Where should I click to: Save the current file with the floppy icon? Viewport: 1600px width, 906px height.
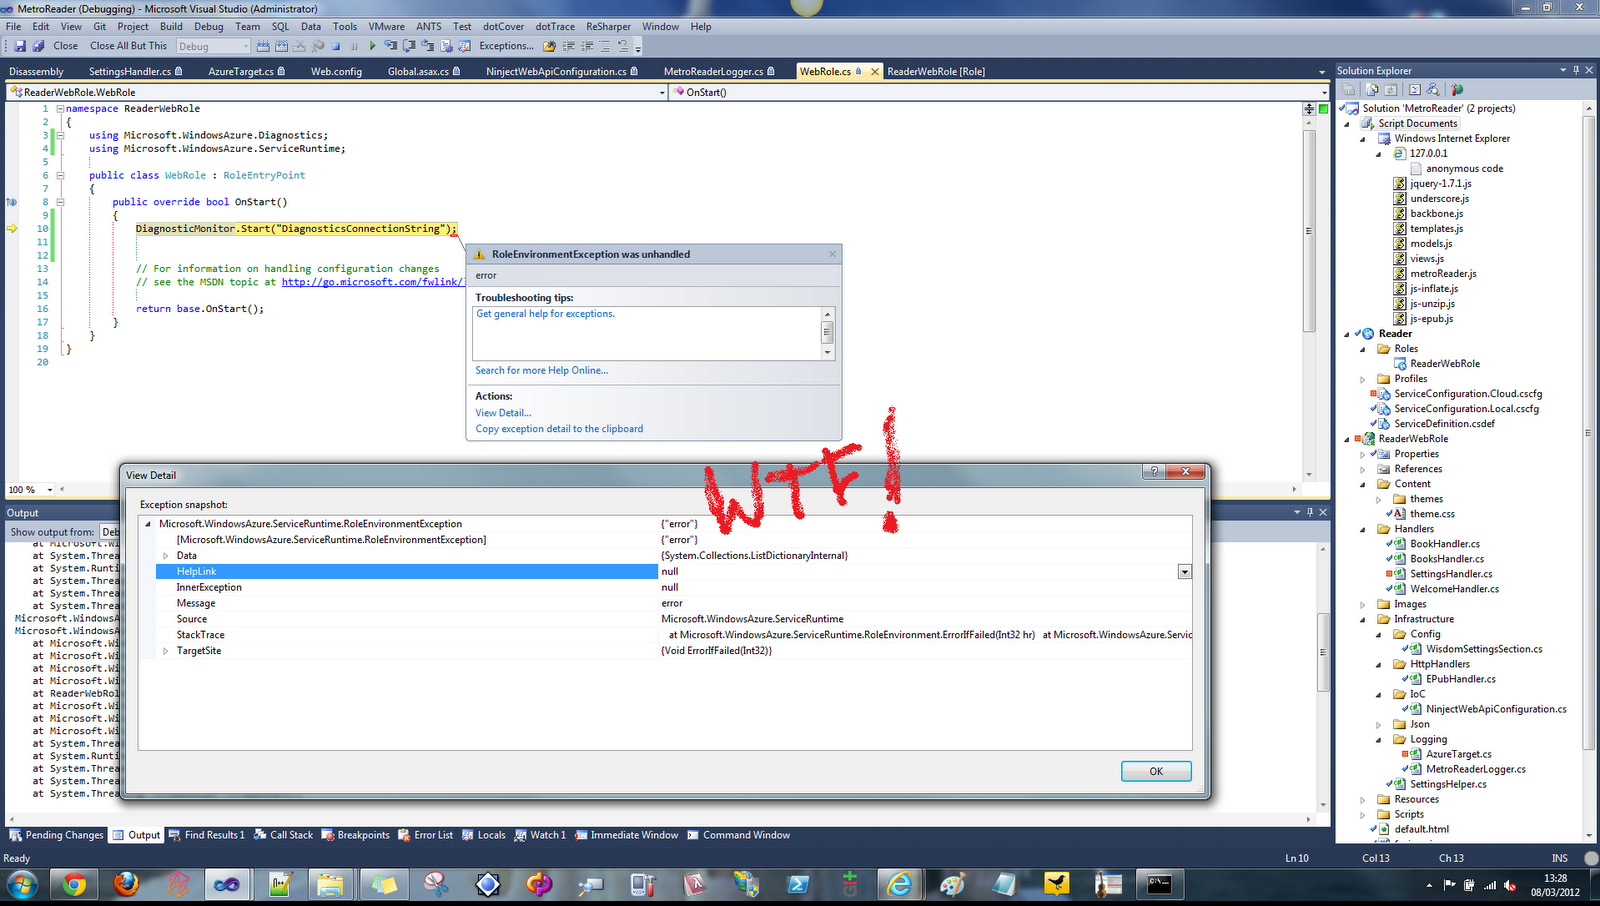tap(20, 46)
